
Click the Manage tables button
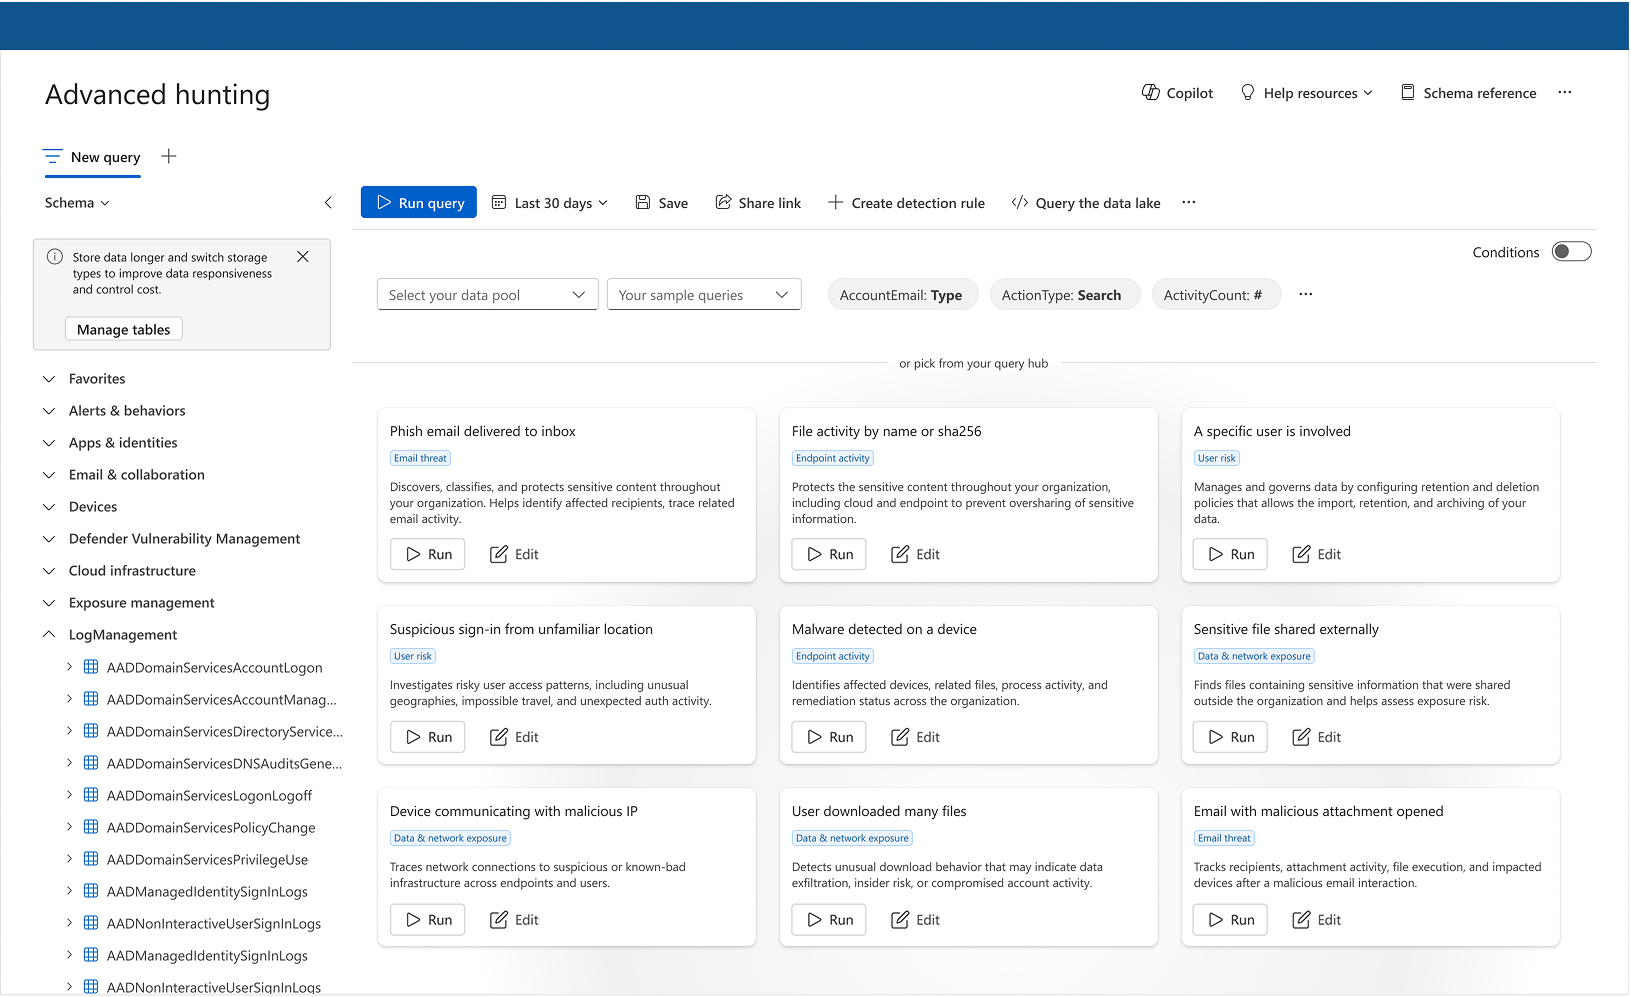tap(124, 330)
